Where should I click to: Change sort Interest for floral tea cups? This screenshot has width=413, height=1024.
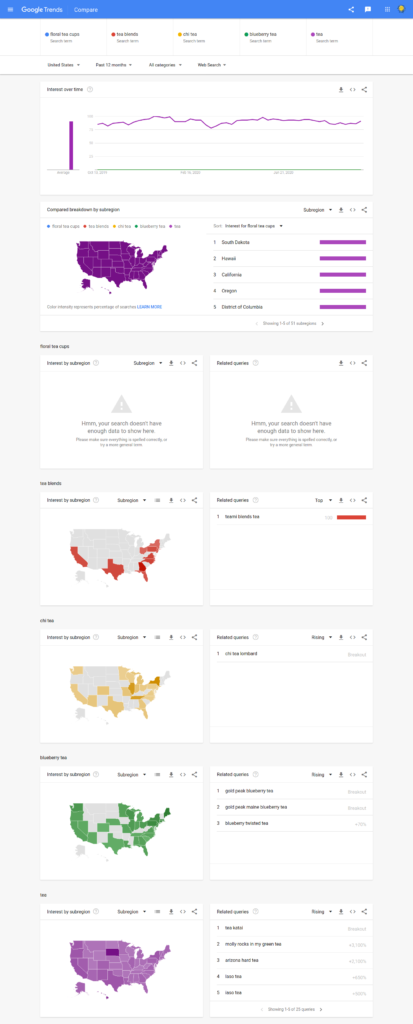(x=254, y=226)
